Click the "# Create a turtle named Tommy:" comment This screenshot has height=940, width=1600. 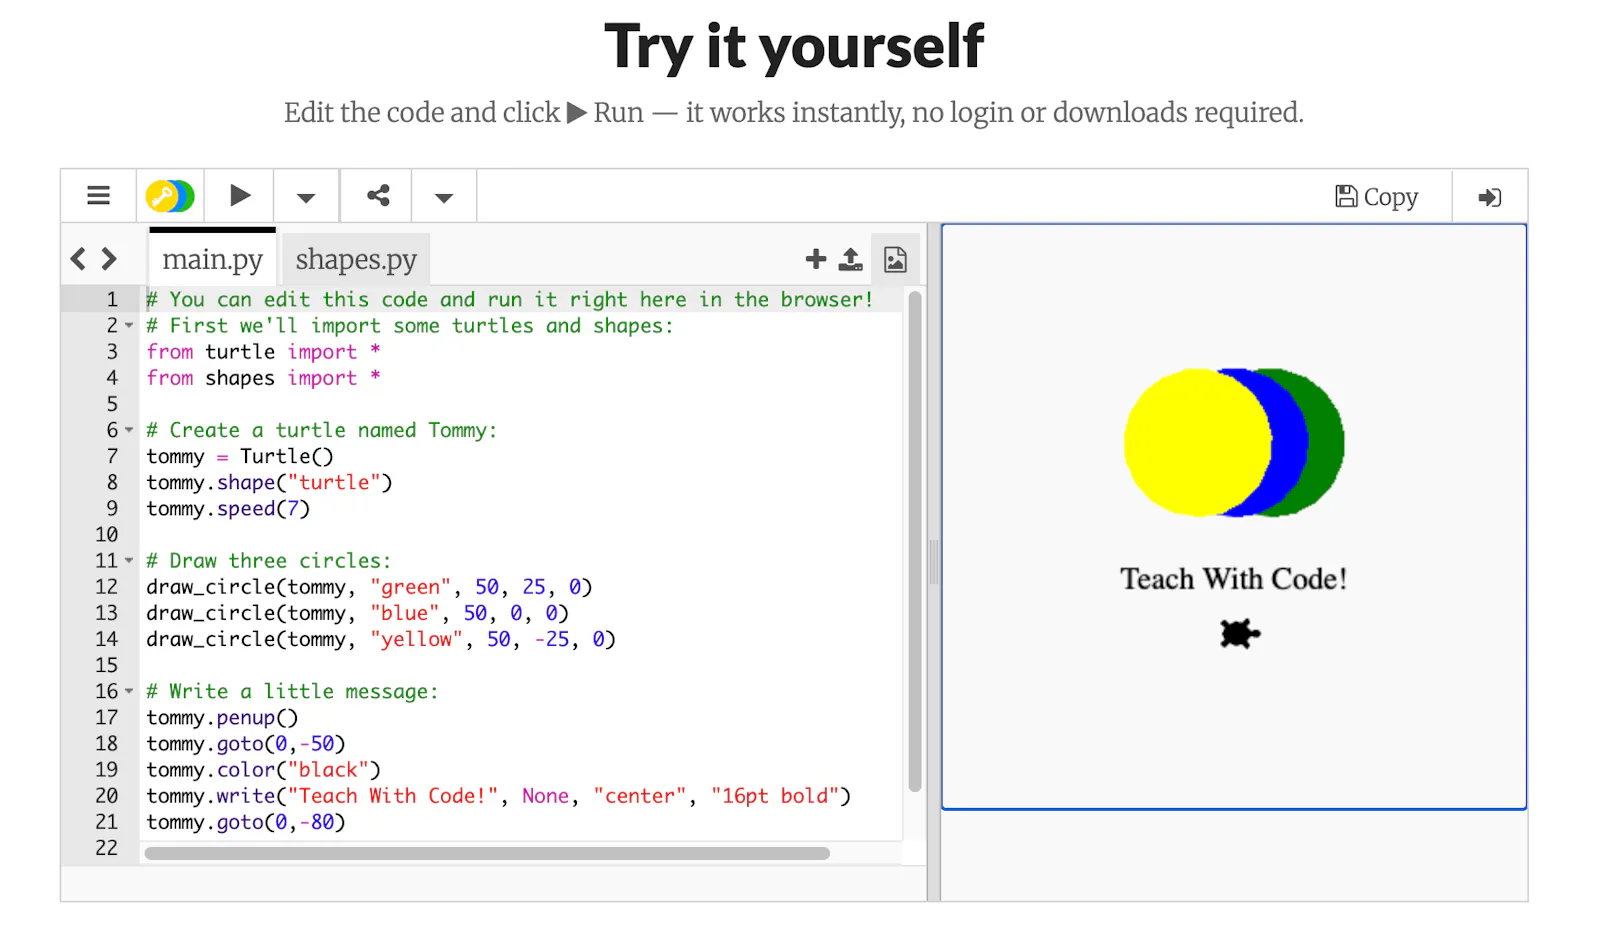pyautogui.click(x=321, y=430)
